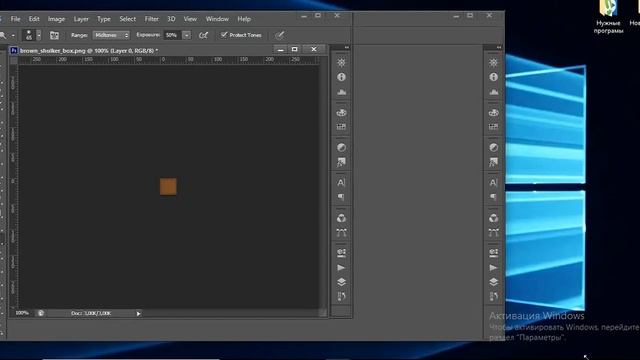Screen dimensions: 640x360
Task: Open Character icon in the rear window's dock
Action: tap(493, 182)
